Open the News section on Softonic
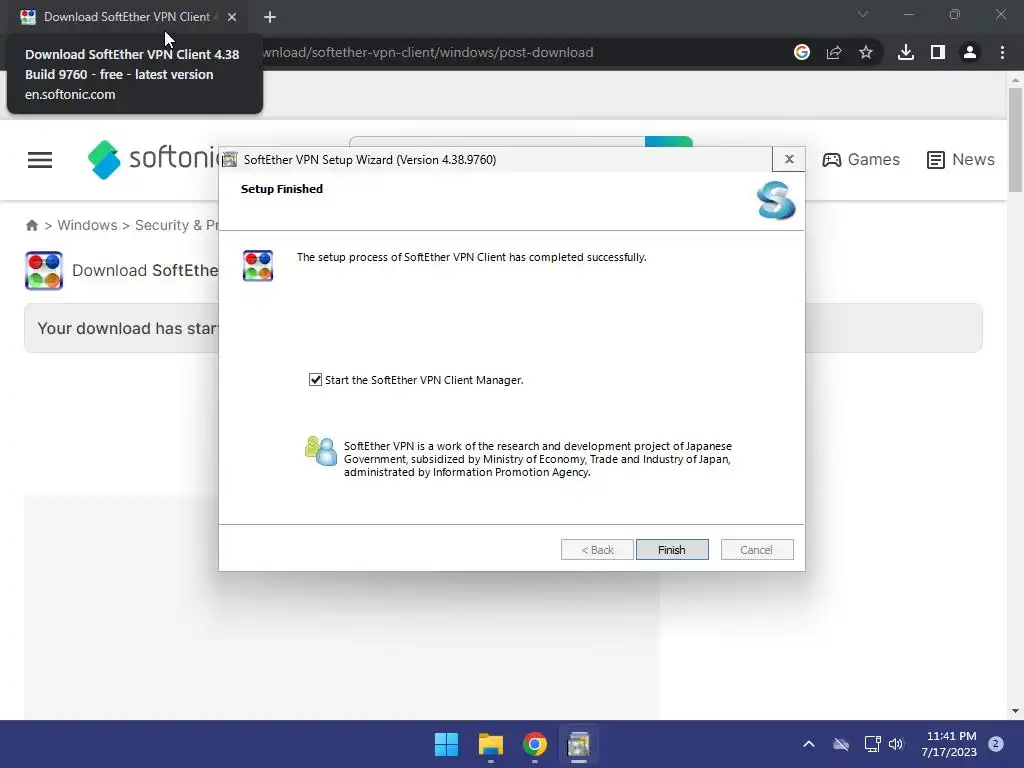The width and height of the screenshot is (1024, 768). [961, 159]
